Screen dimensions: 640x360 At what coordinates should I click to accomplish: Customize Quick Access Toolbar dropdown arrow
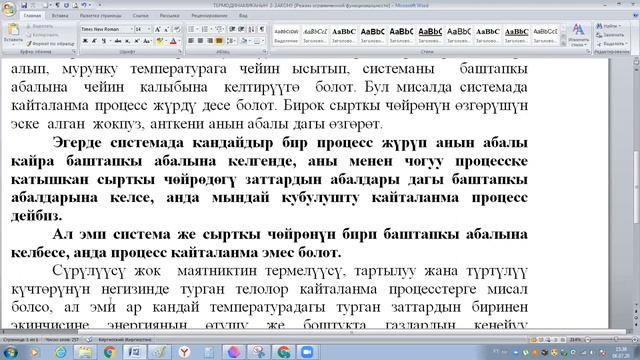pyautogui.click(x=100, y=5)
